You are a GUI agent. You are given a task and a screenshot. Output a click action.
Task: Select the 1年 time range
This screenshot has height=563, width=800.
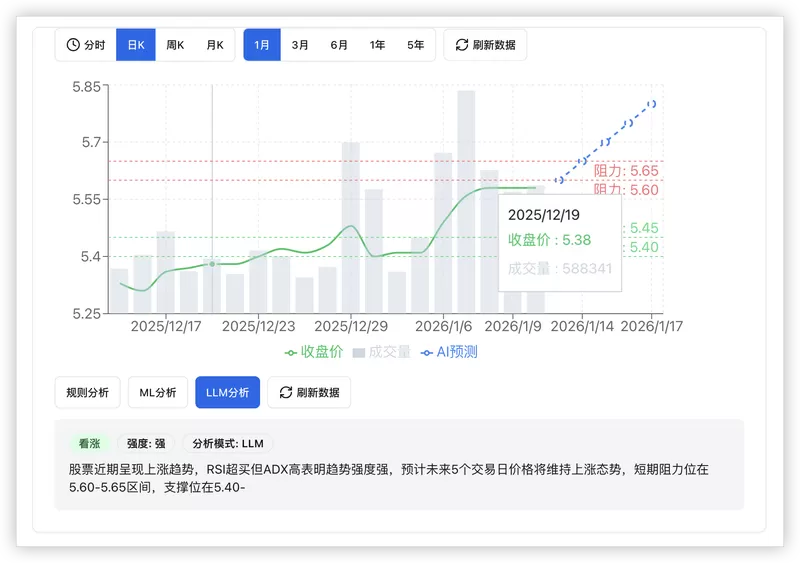378,45
